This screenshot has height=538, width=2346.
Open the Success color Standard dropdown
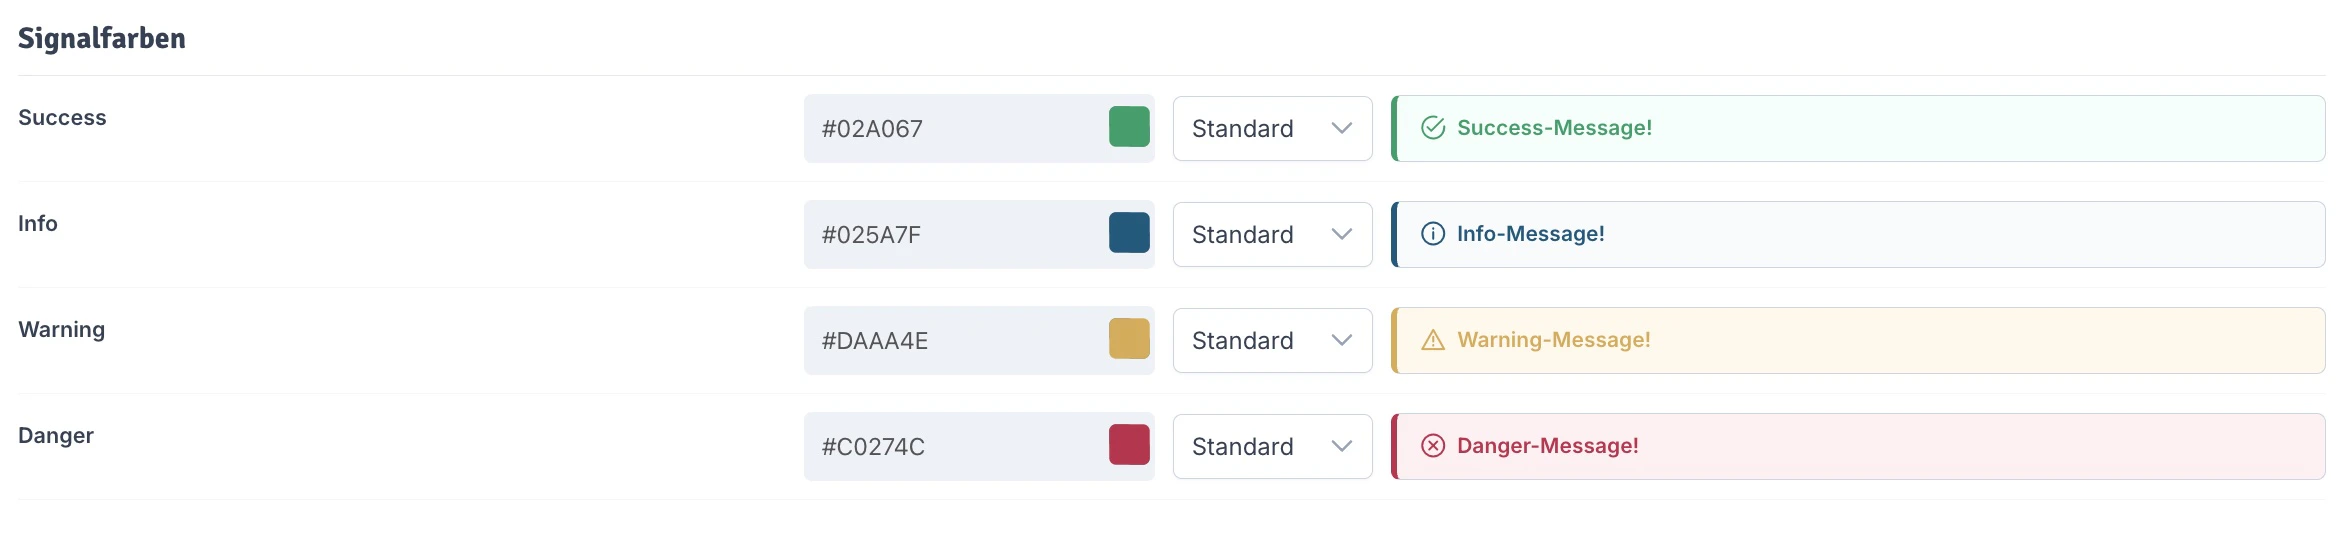coord(1272,129)
